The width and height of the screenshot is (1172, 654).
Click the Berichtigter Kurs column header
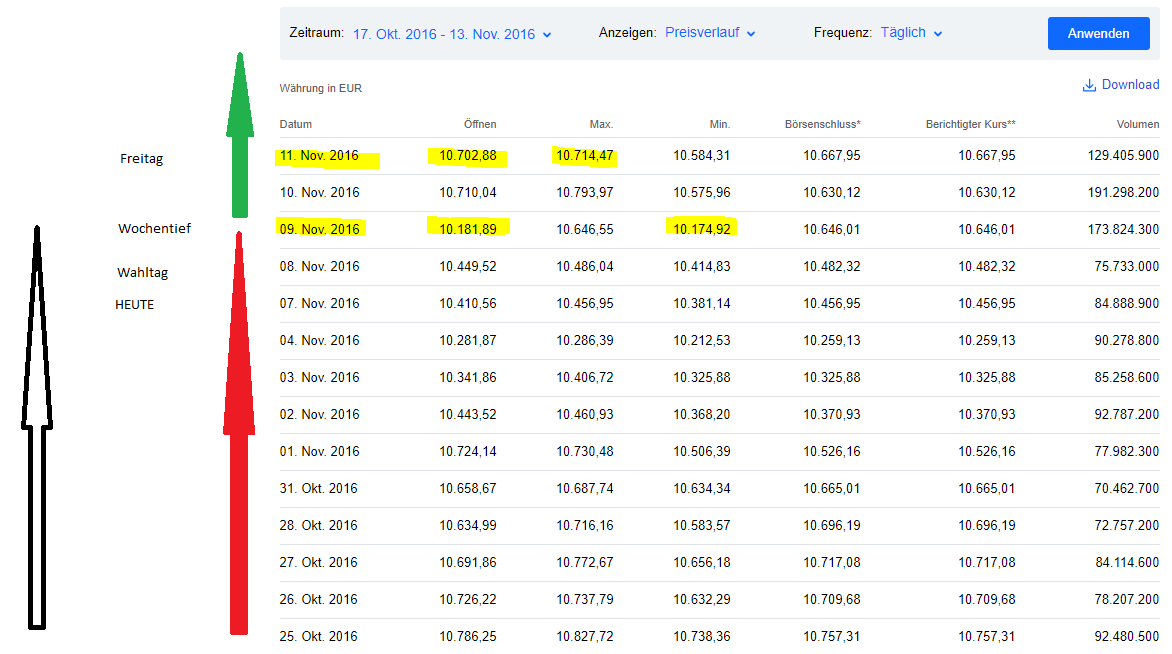tap(956, 124)
